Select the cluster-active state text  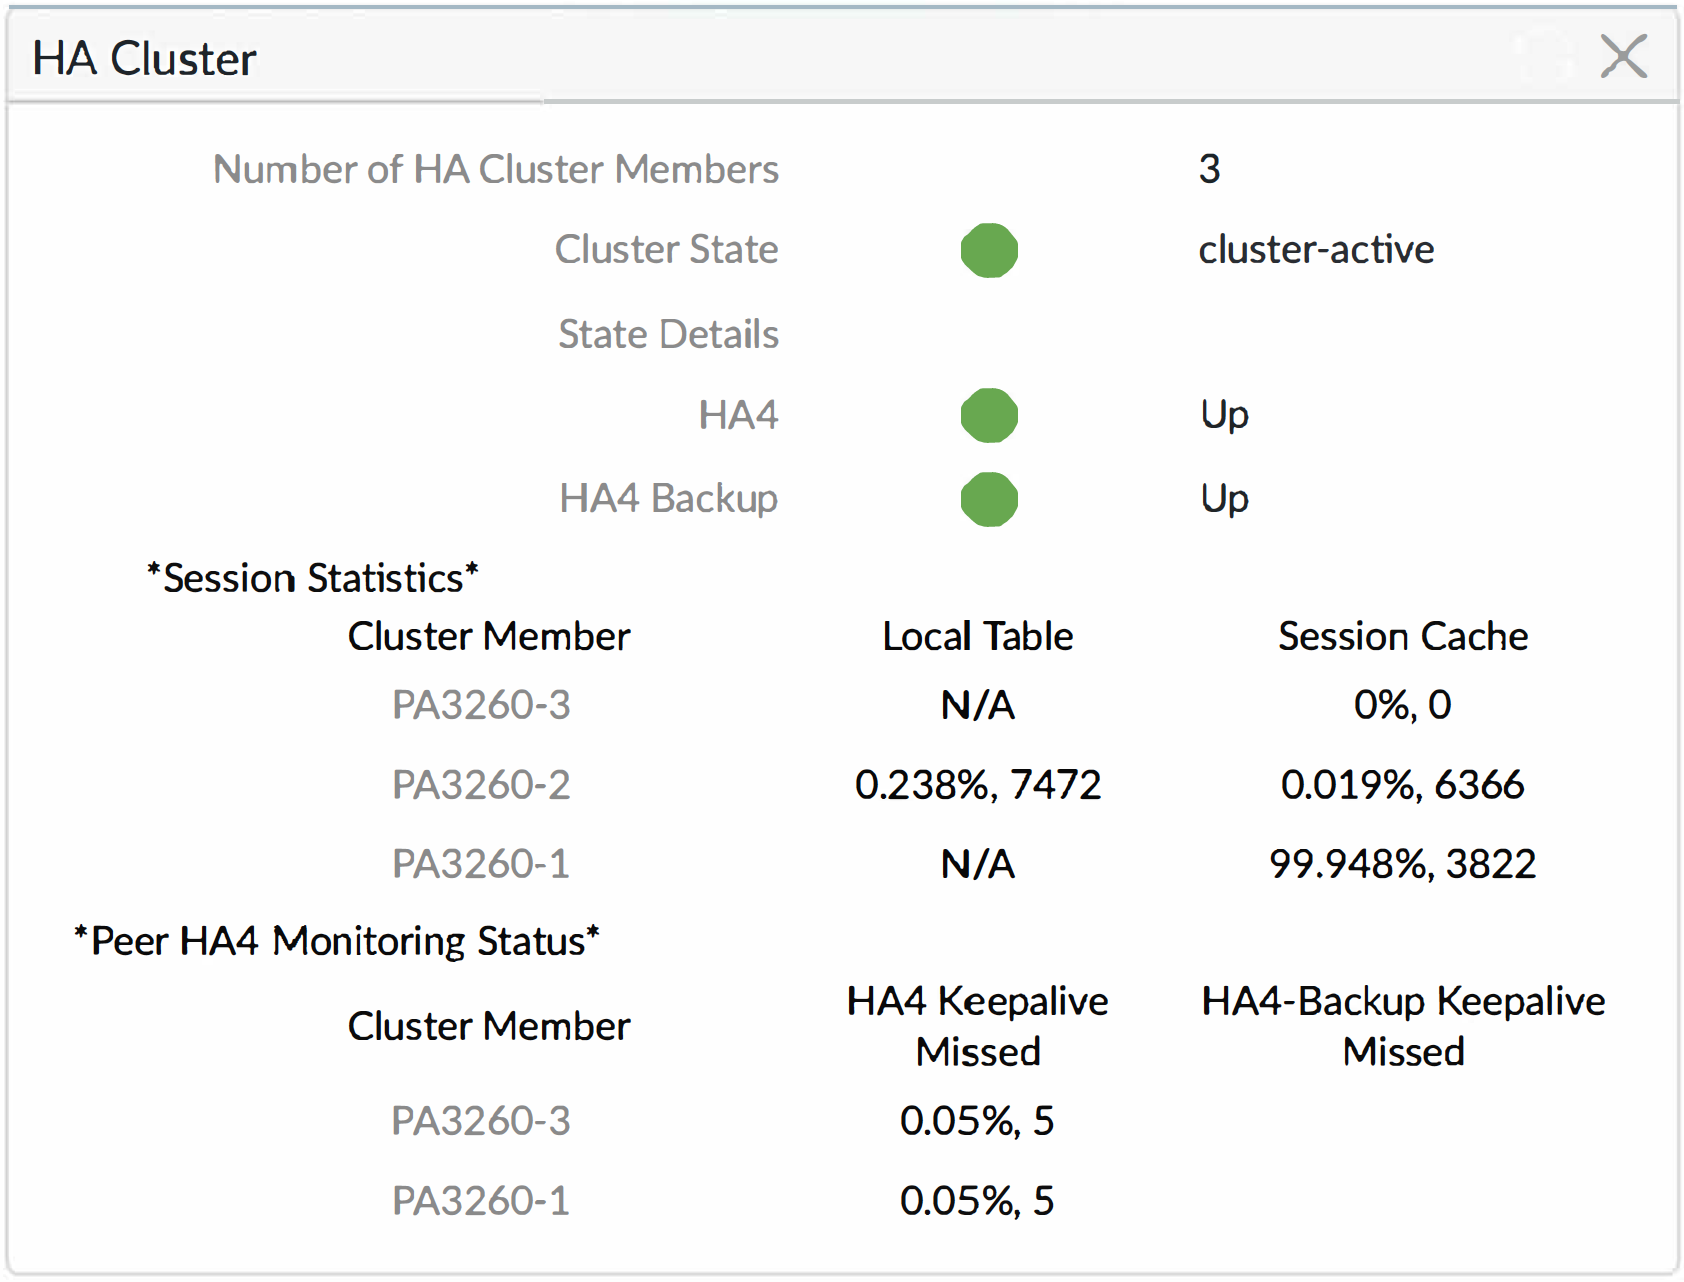1315,250
